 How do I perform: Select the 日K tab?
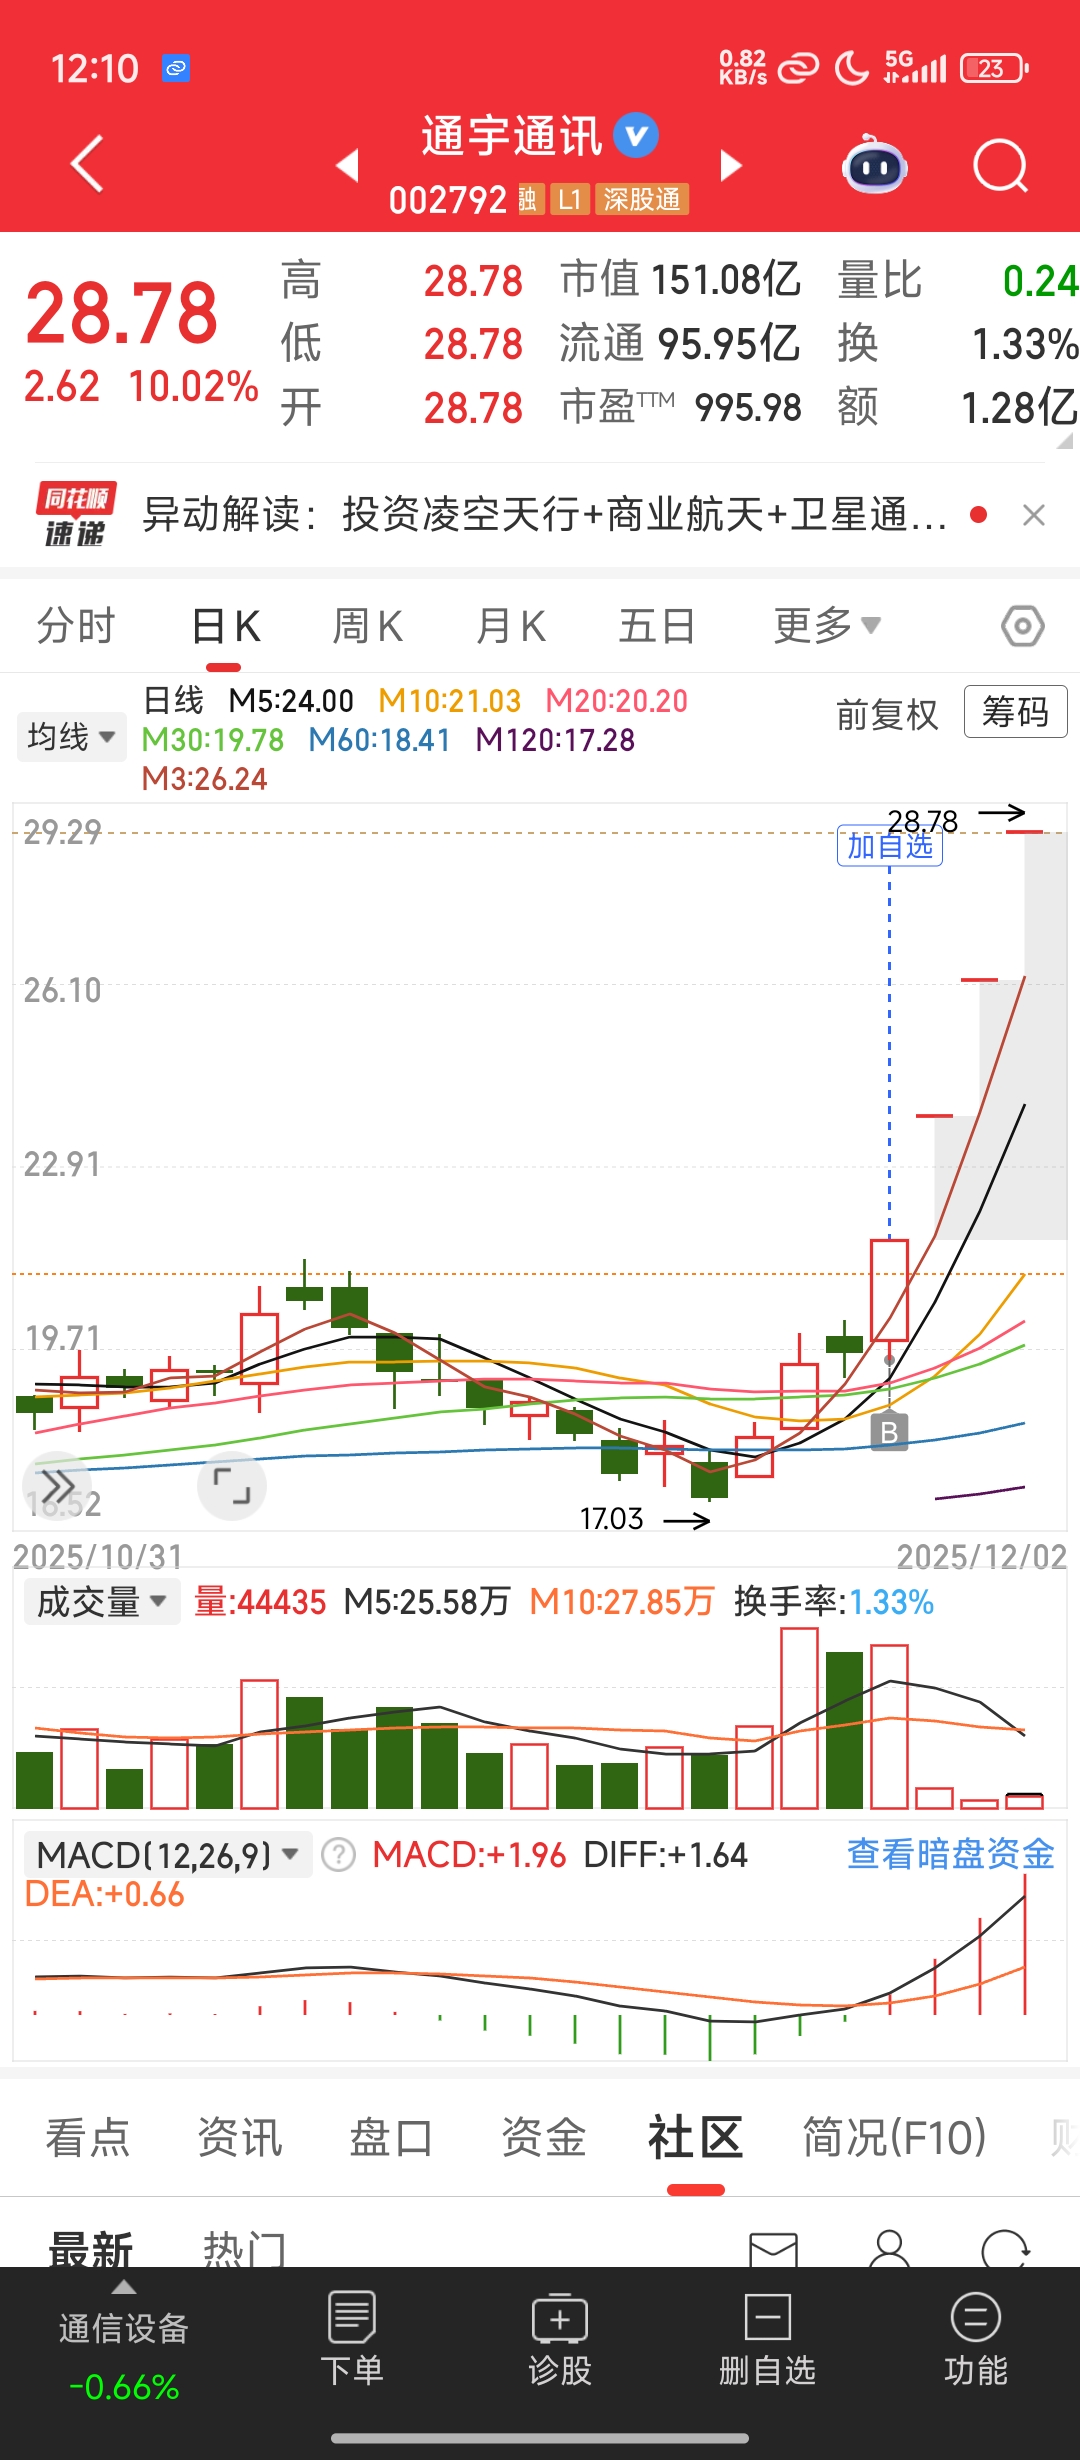[225, 627]
